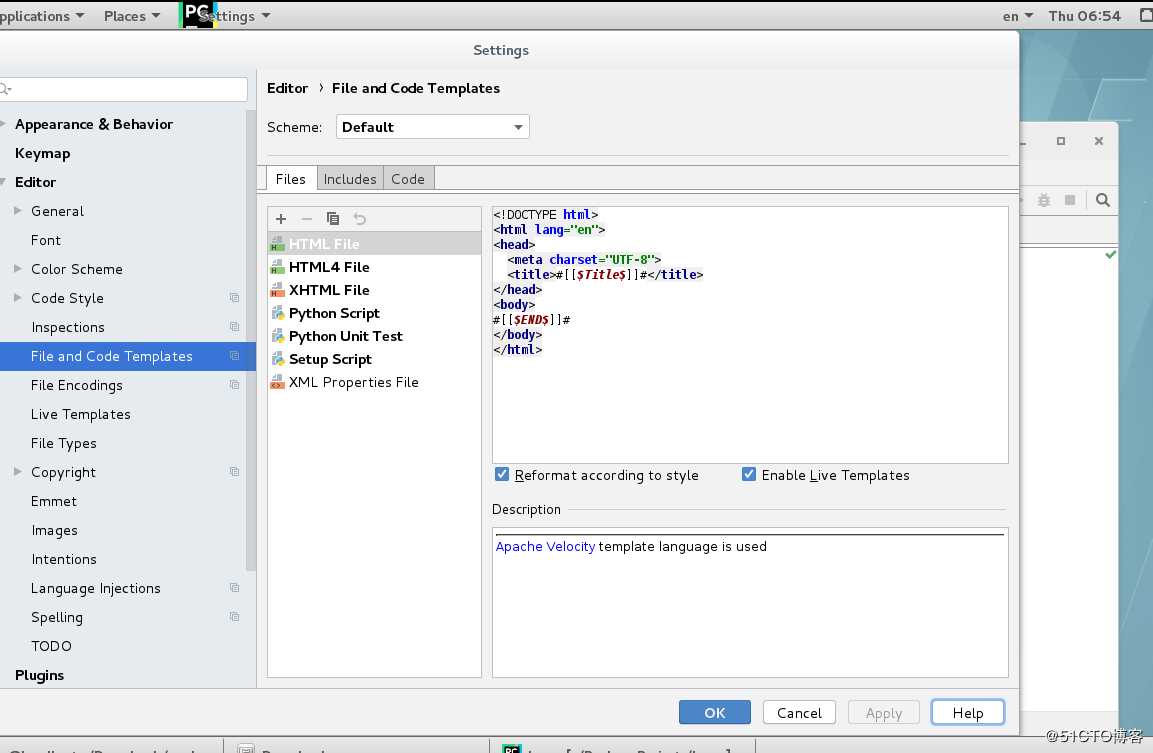Open the Live Templates settings page
The image size is (1153, 753).
(81, 414)
